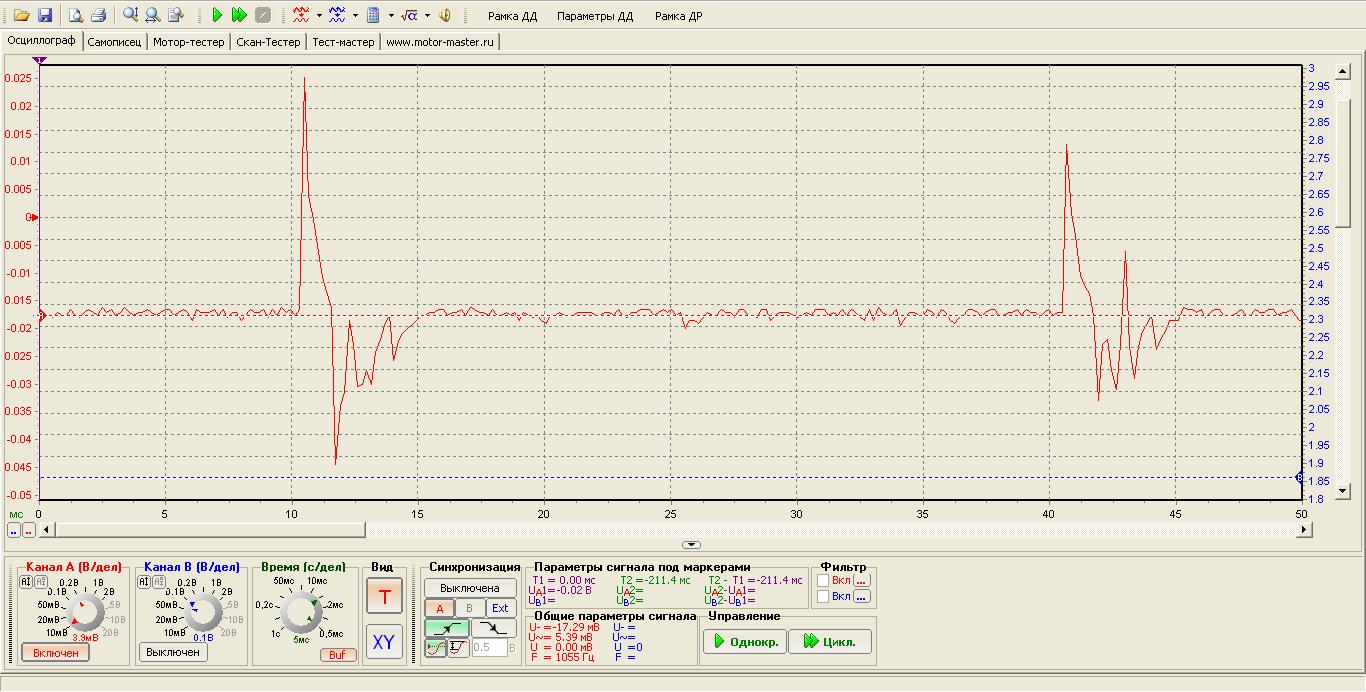Select the XY view mode button
Screen dimensions: 1366x692
[384, 643]
